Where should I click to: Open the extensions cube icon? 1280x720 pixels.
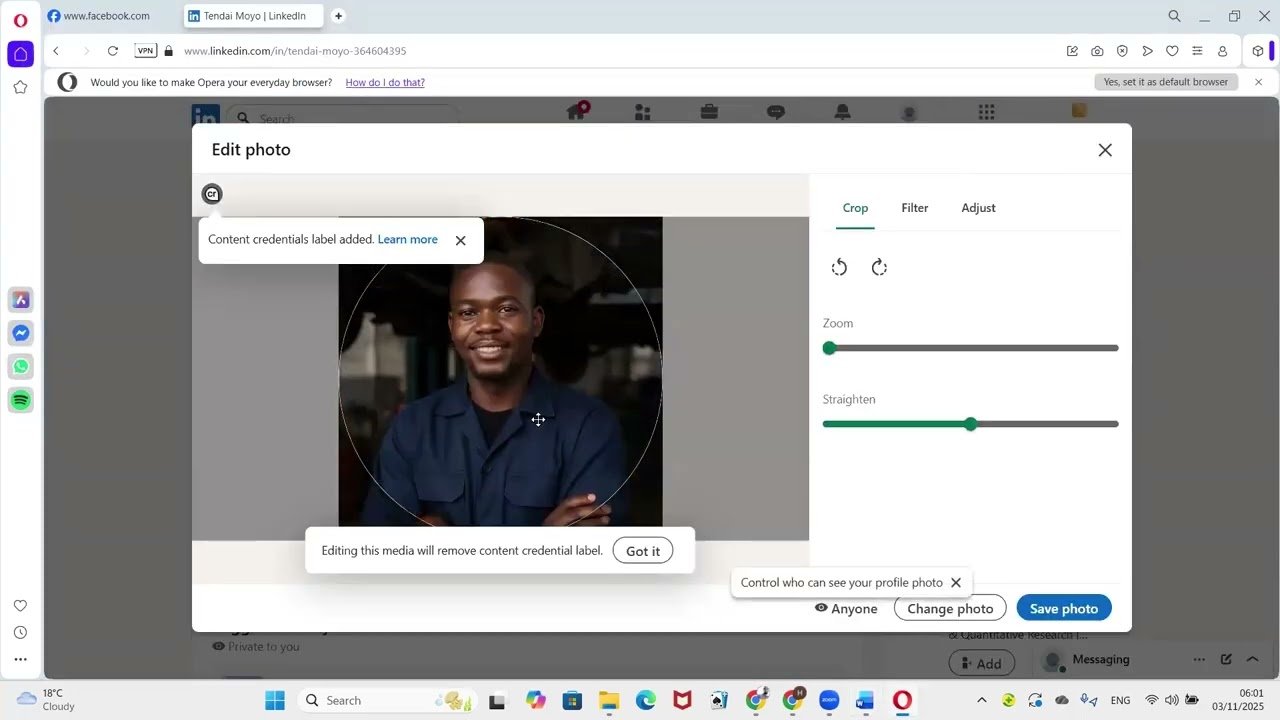(1258, 51)
